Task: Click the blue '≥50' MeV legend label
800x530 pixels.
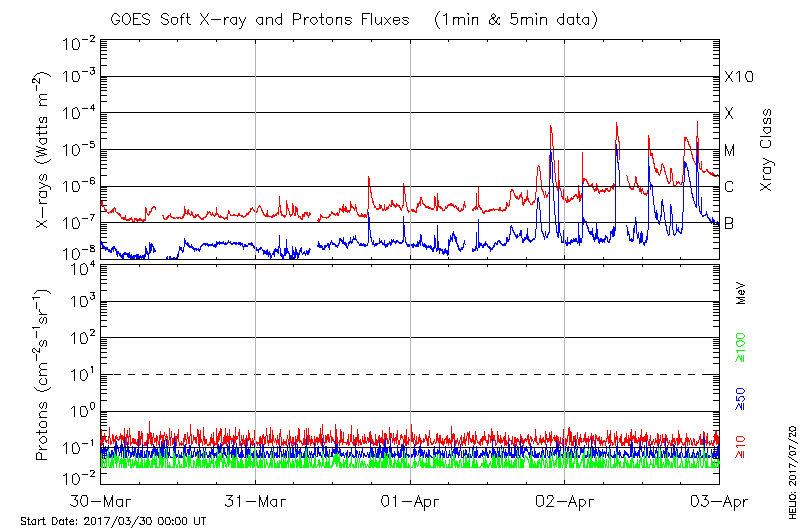Action: pyautogui.click(x=741, y=398)
